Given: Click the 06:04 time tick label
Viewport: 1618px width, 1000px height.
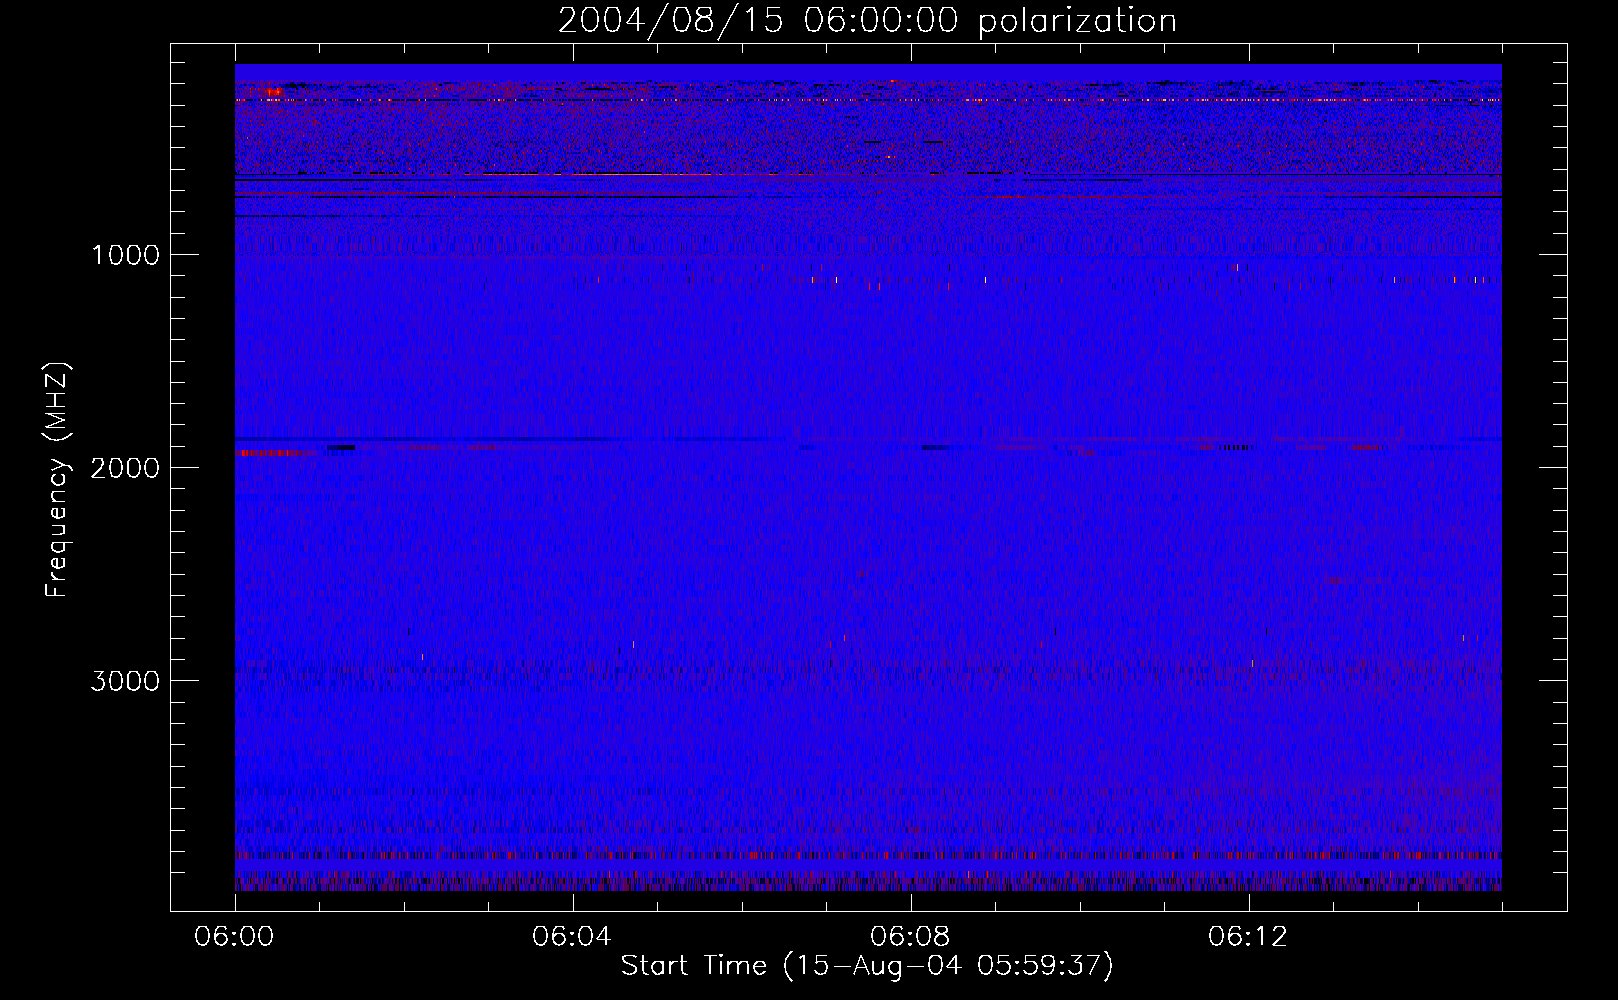Looking at the screenshot, I should (572, 937).
